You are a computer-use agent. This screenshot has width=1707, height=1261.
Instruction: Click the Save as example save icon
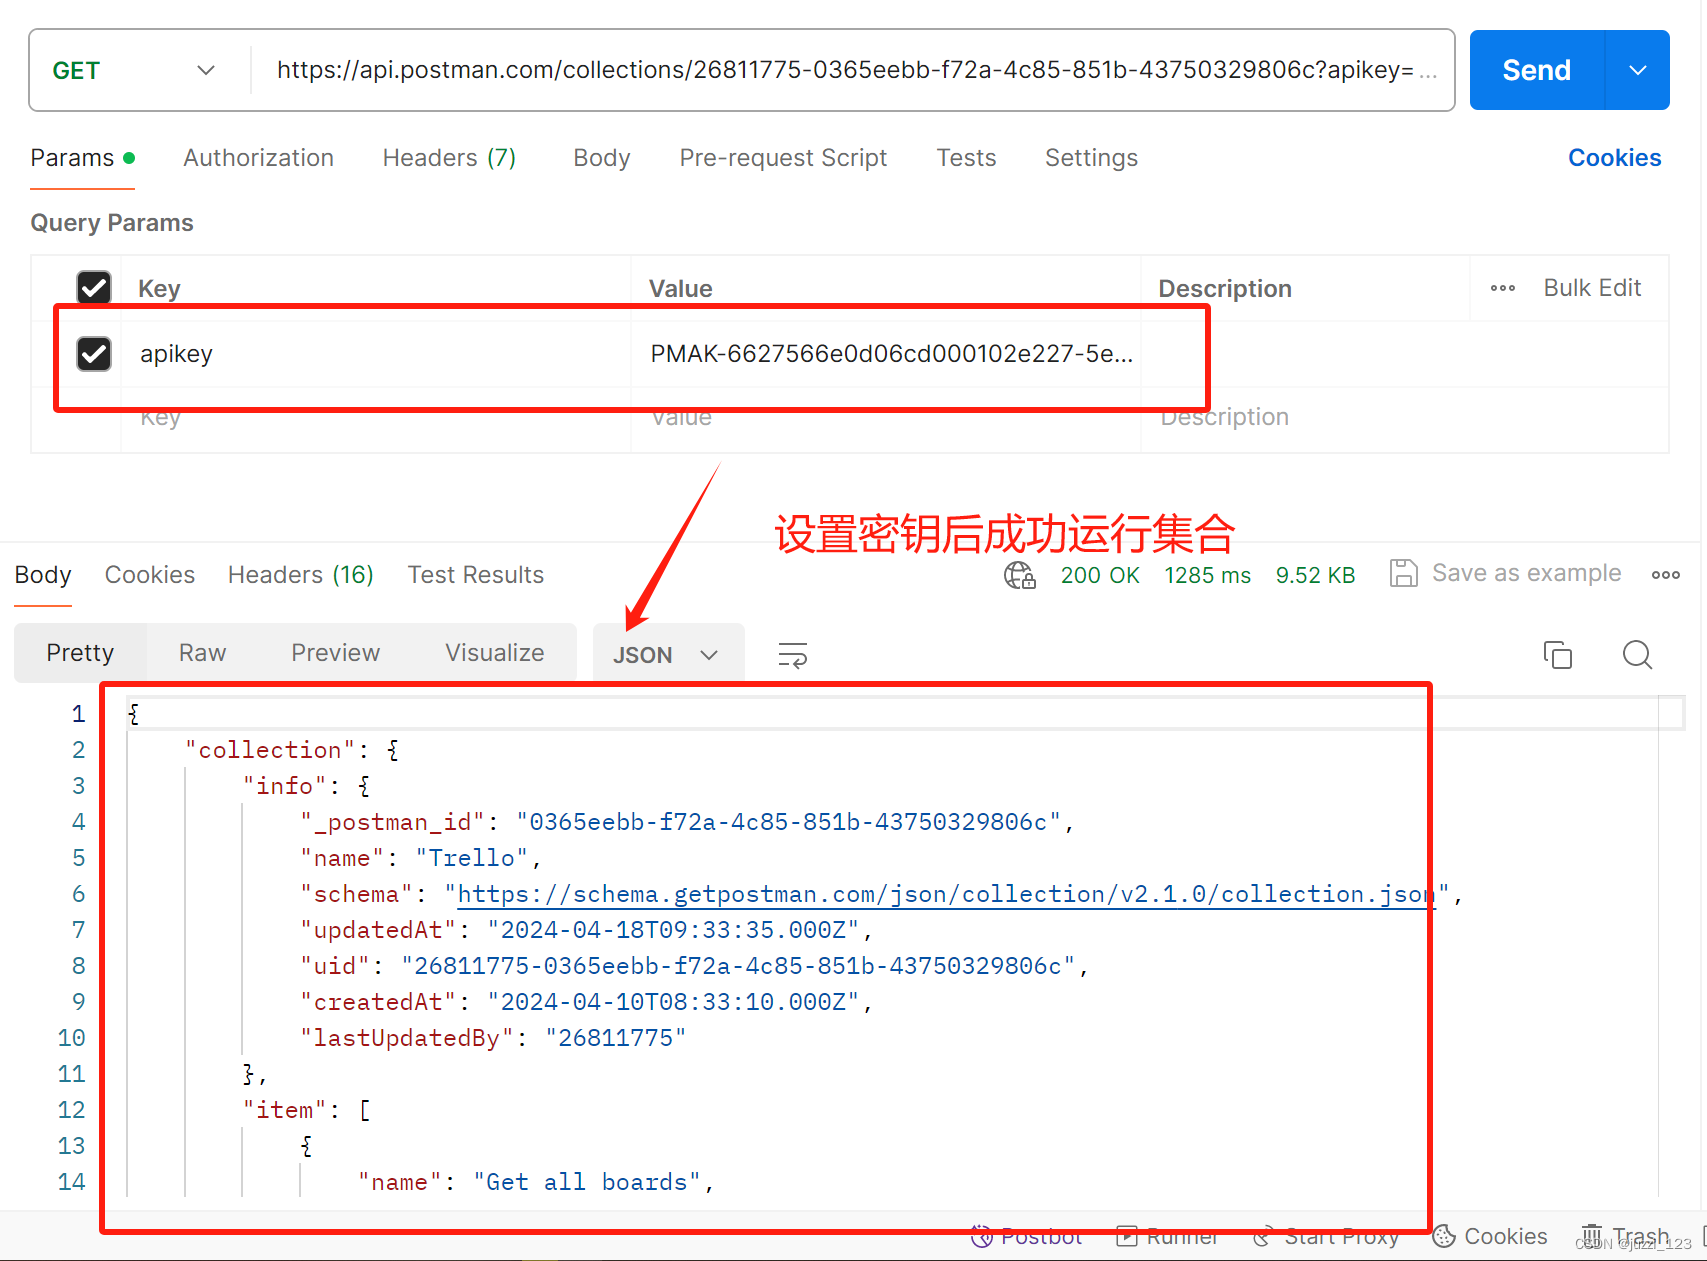pos(1403,574)
